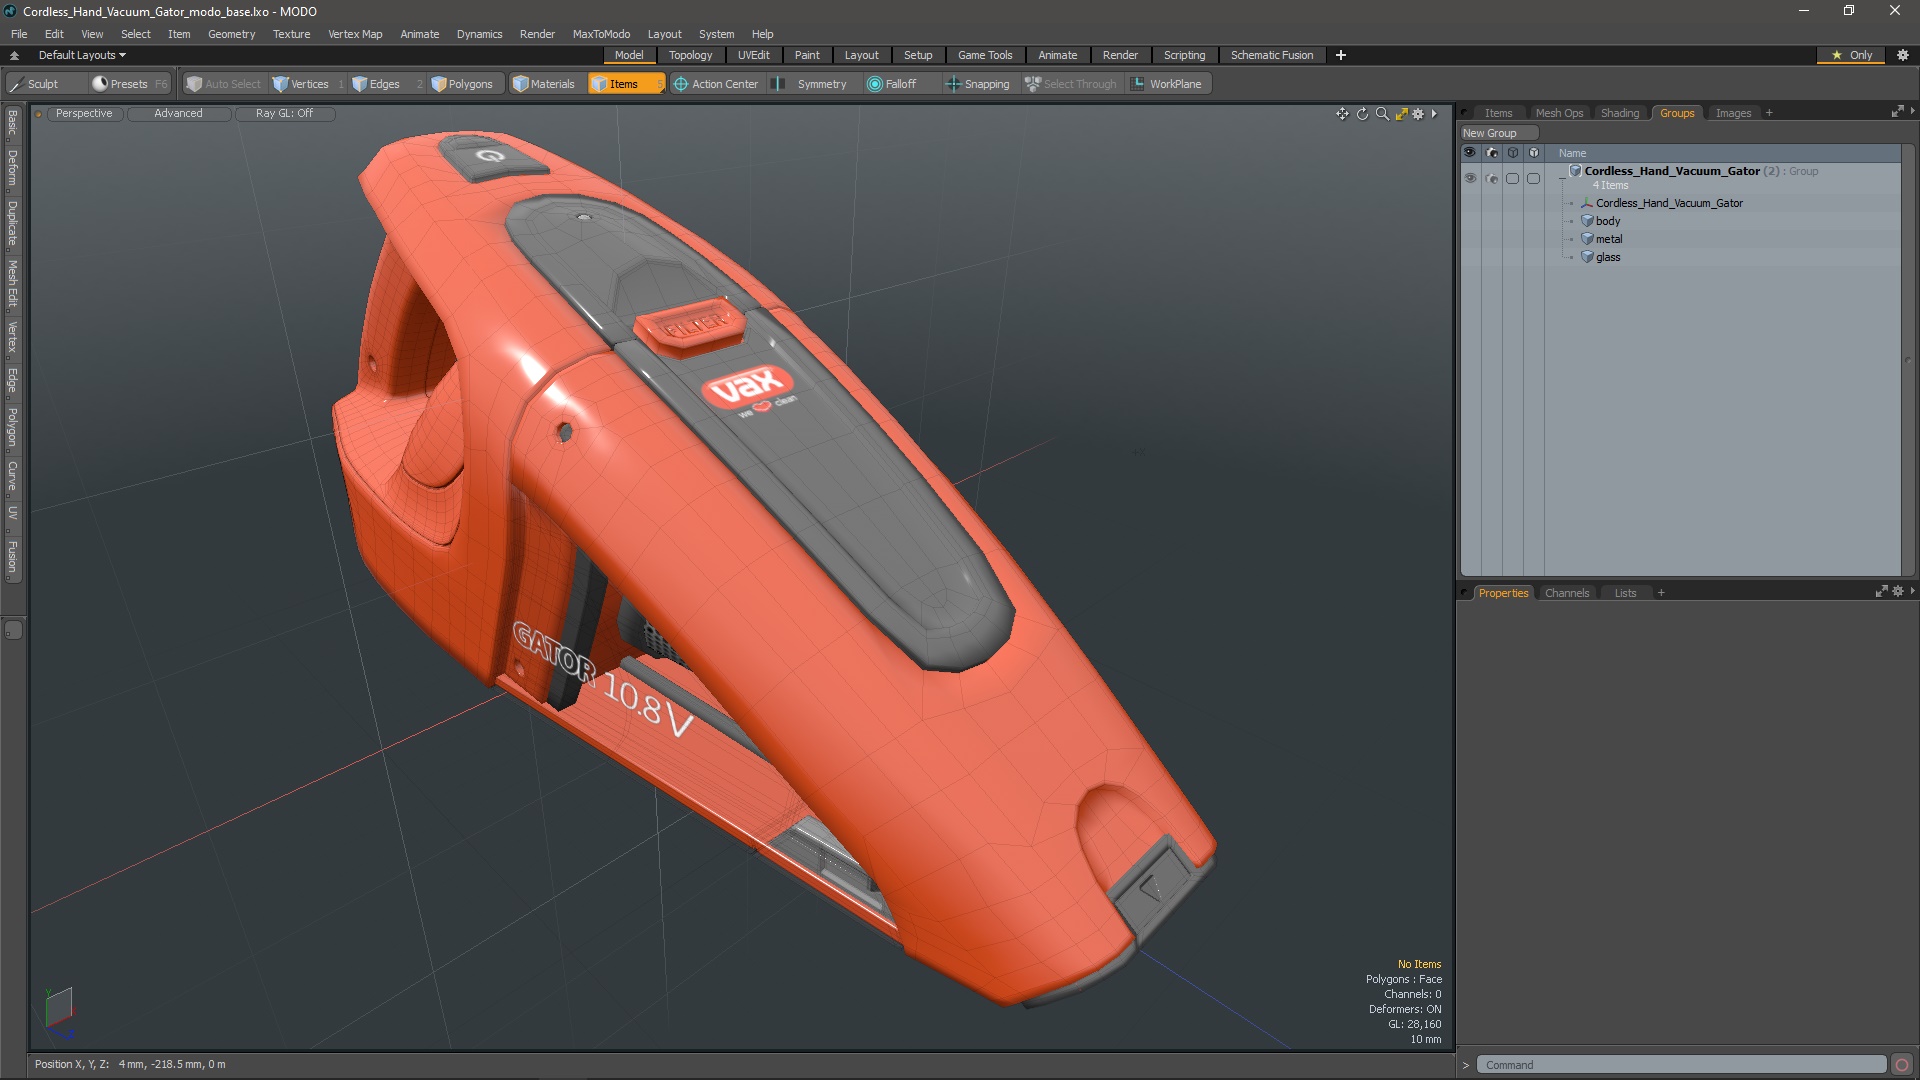The image size is (1920, 1080).
Task: Toggle Ray GL: Off button
Action: tap(284, 113)
